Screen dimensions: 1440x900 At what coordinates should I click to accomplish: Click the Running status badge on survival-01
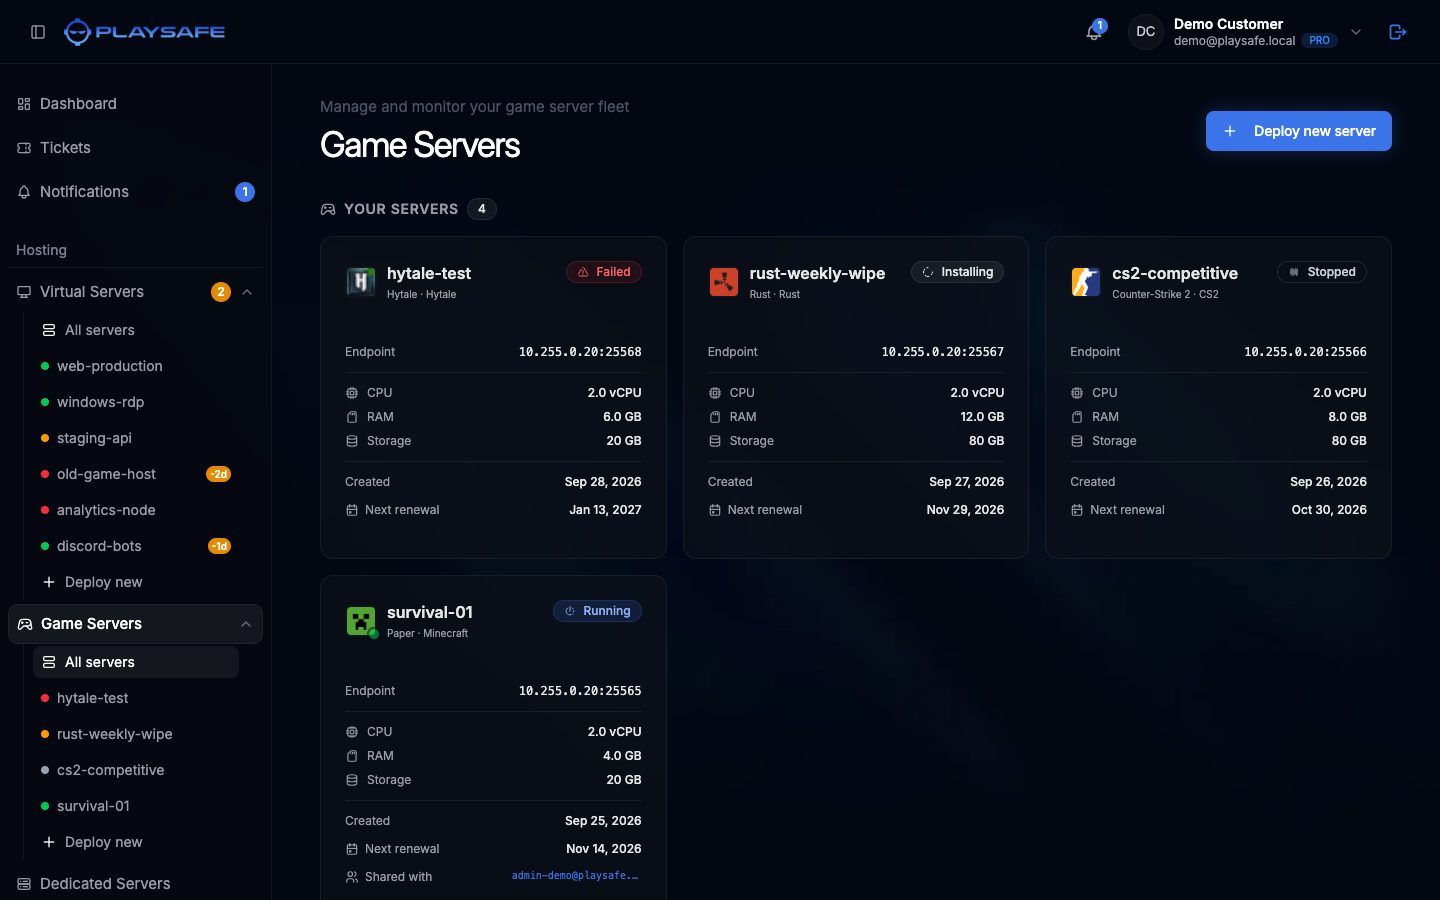597,611
